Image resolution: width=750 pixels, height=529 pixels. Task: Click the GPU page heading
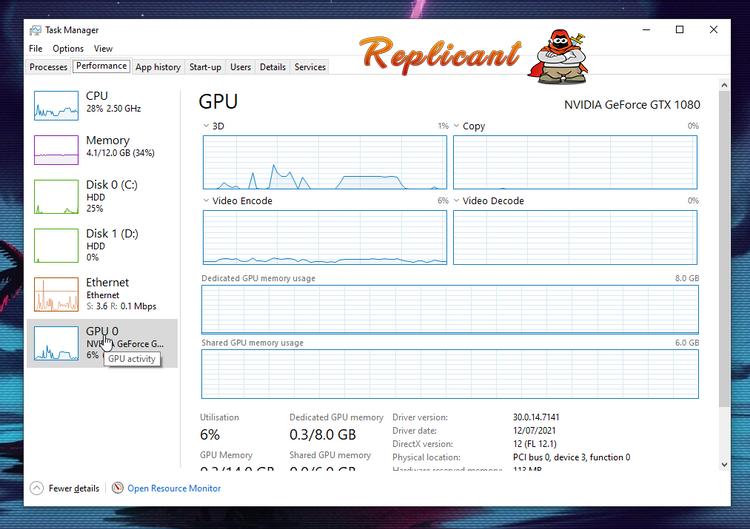click(x=218, y=101)
